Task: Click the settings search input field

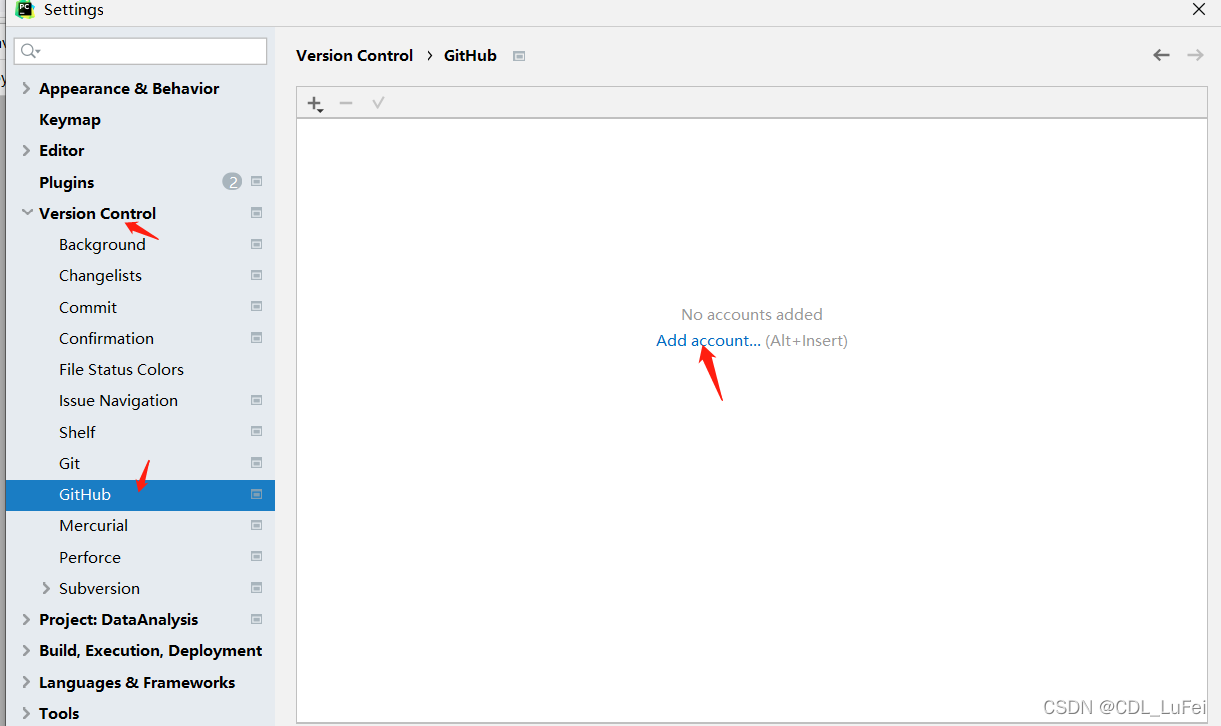Action: tap(141, 51)
